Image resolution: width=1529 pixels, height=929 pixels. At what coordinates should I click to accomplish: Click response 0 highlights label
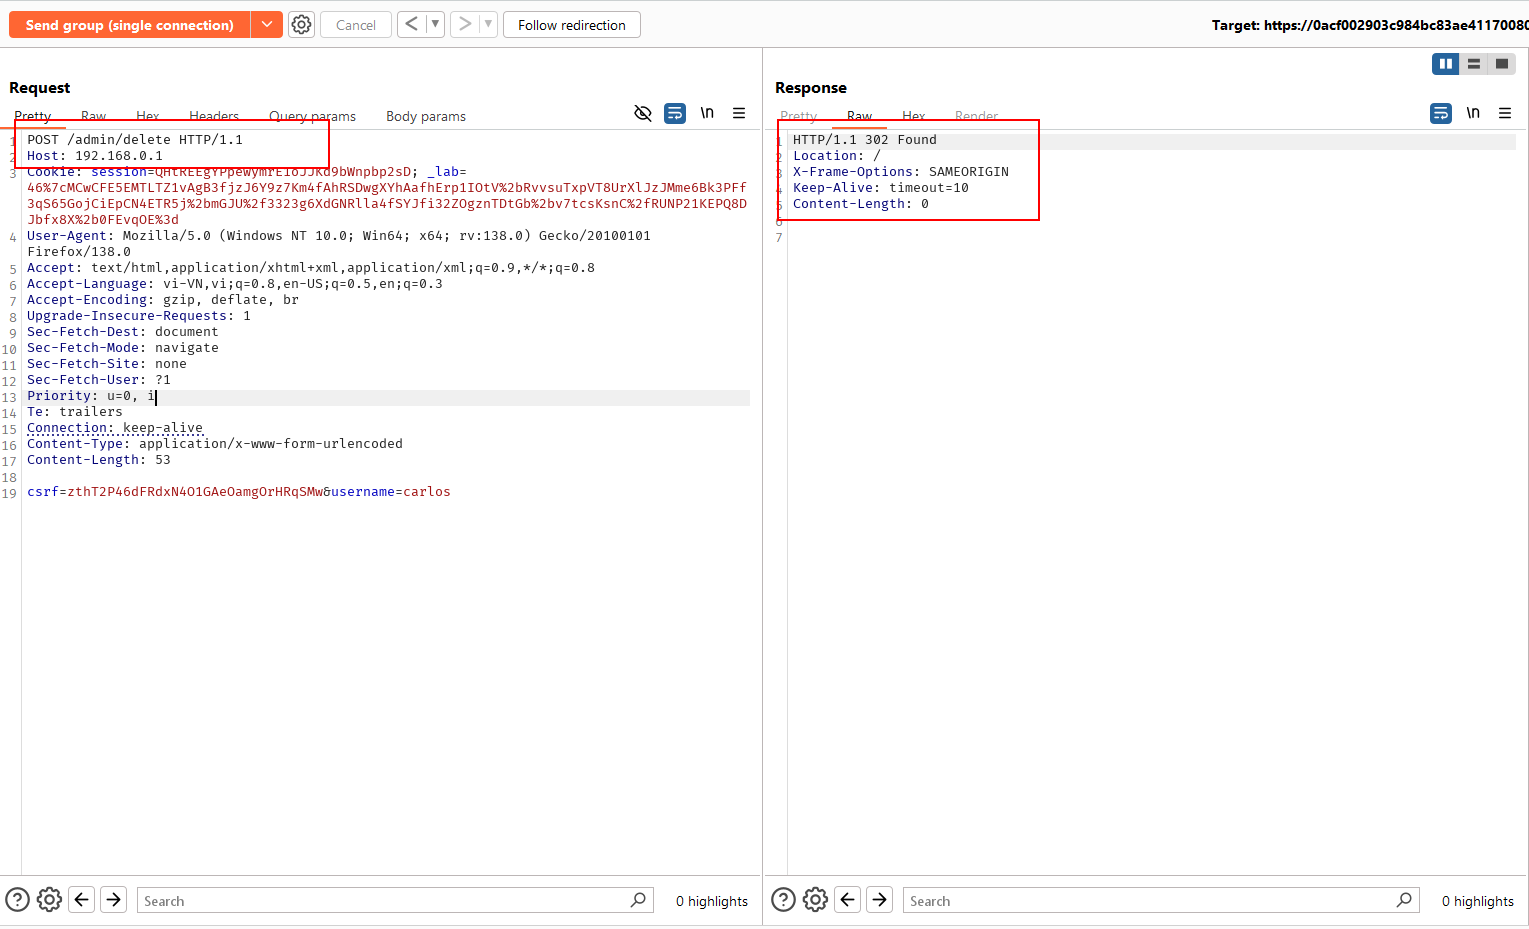1478,901
